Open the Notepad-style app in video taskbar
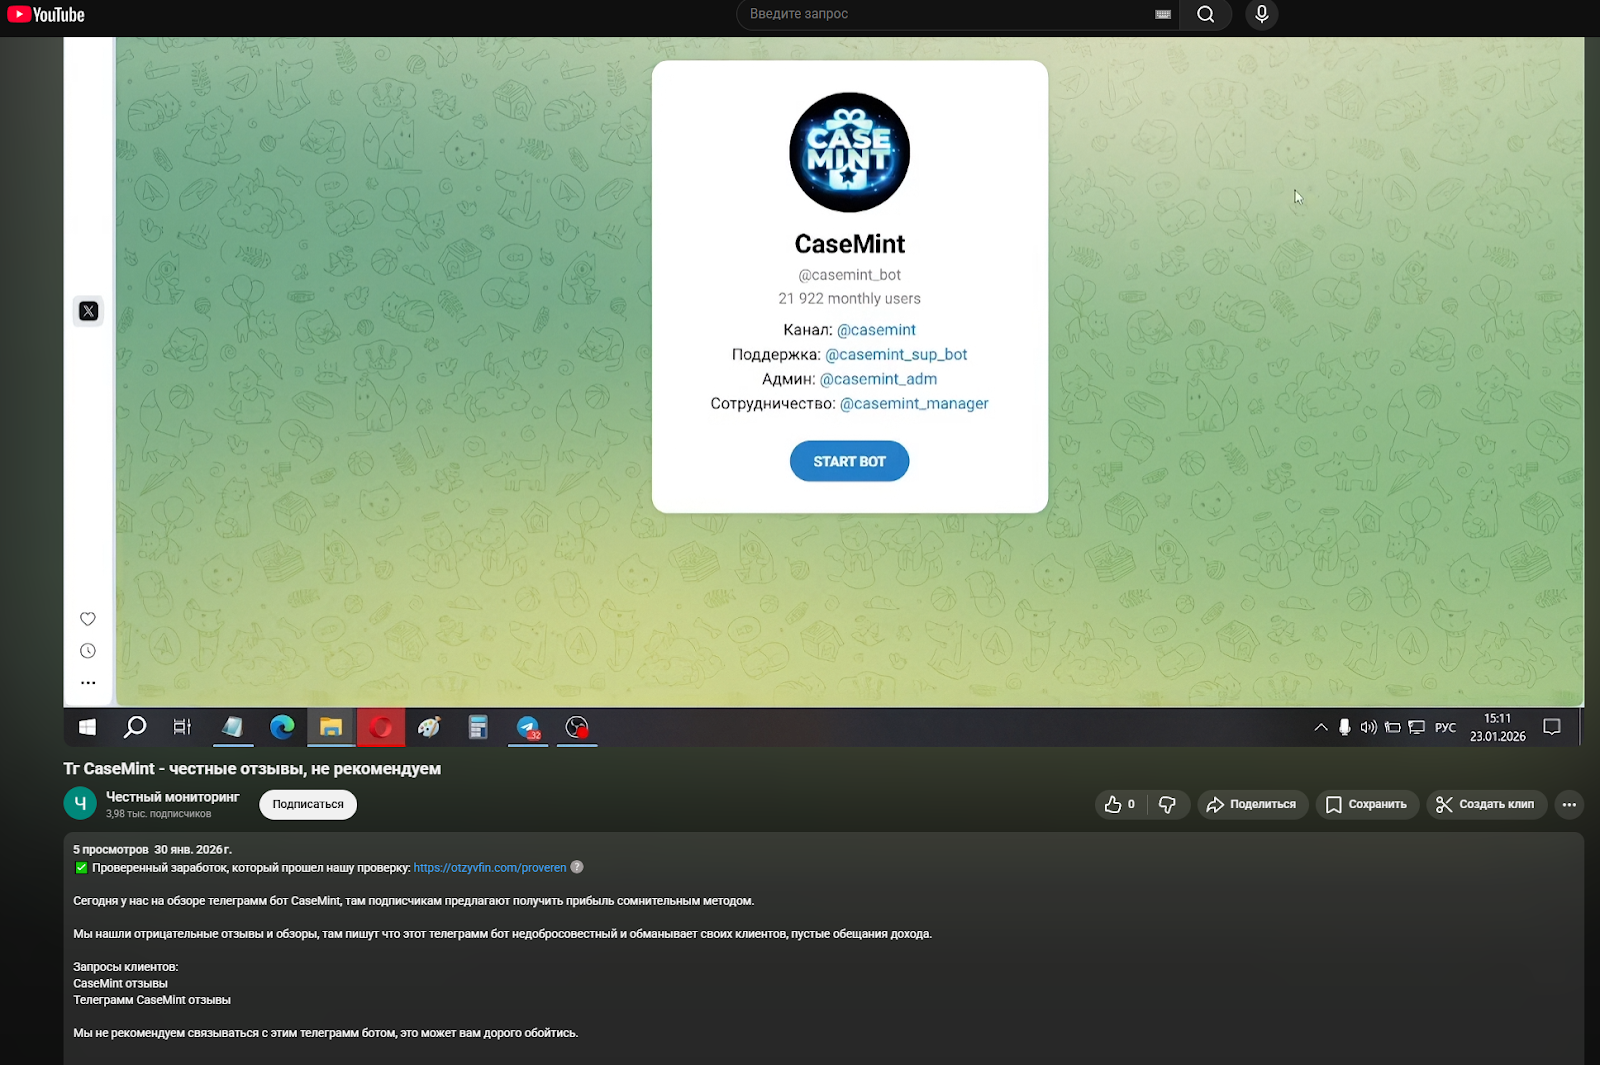This screenshot has width=1600, height=1065. tap(232, 727)
